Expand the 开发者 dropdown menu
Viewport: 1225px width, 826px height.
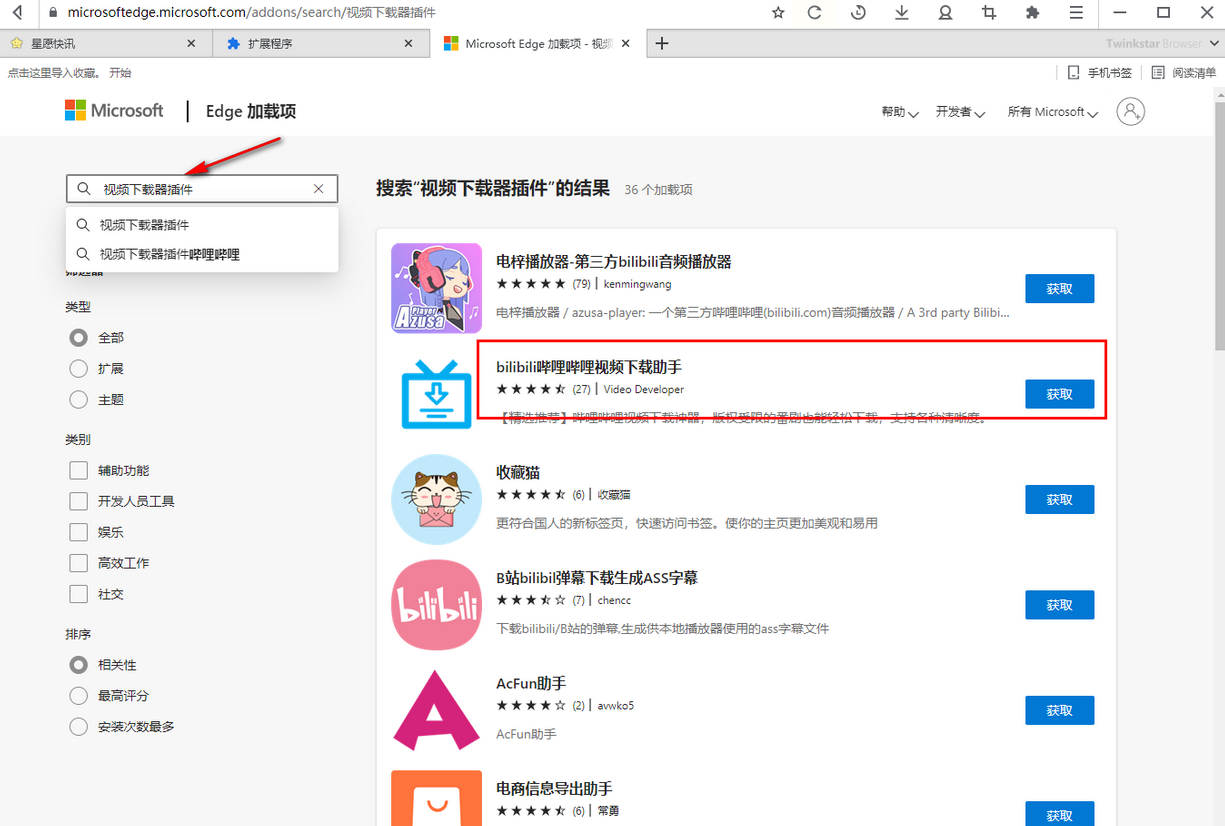(961, 112)
